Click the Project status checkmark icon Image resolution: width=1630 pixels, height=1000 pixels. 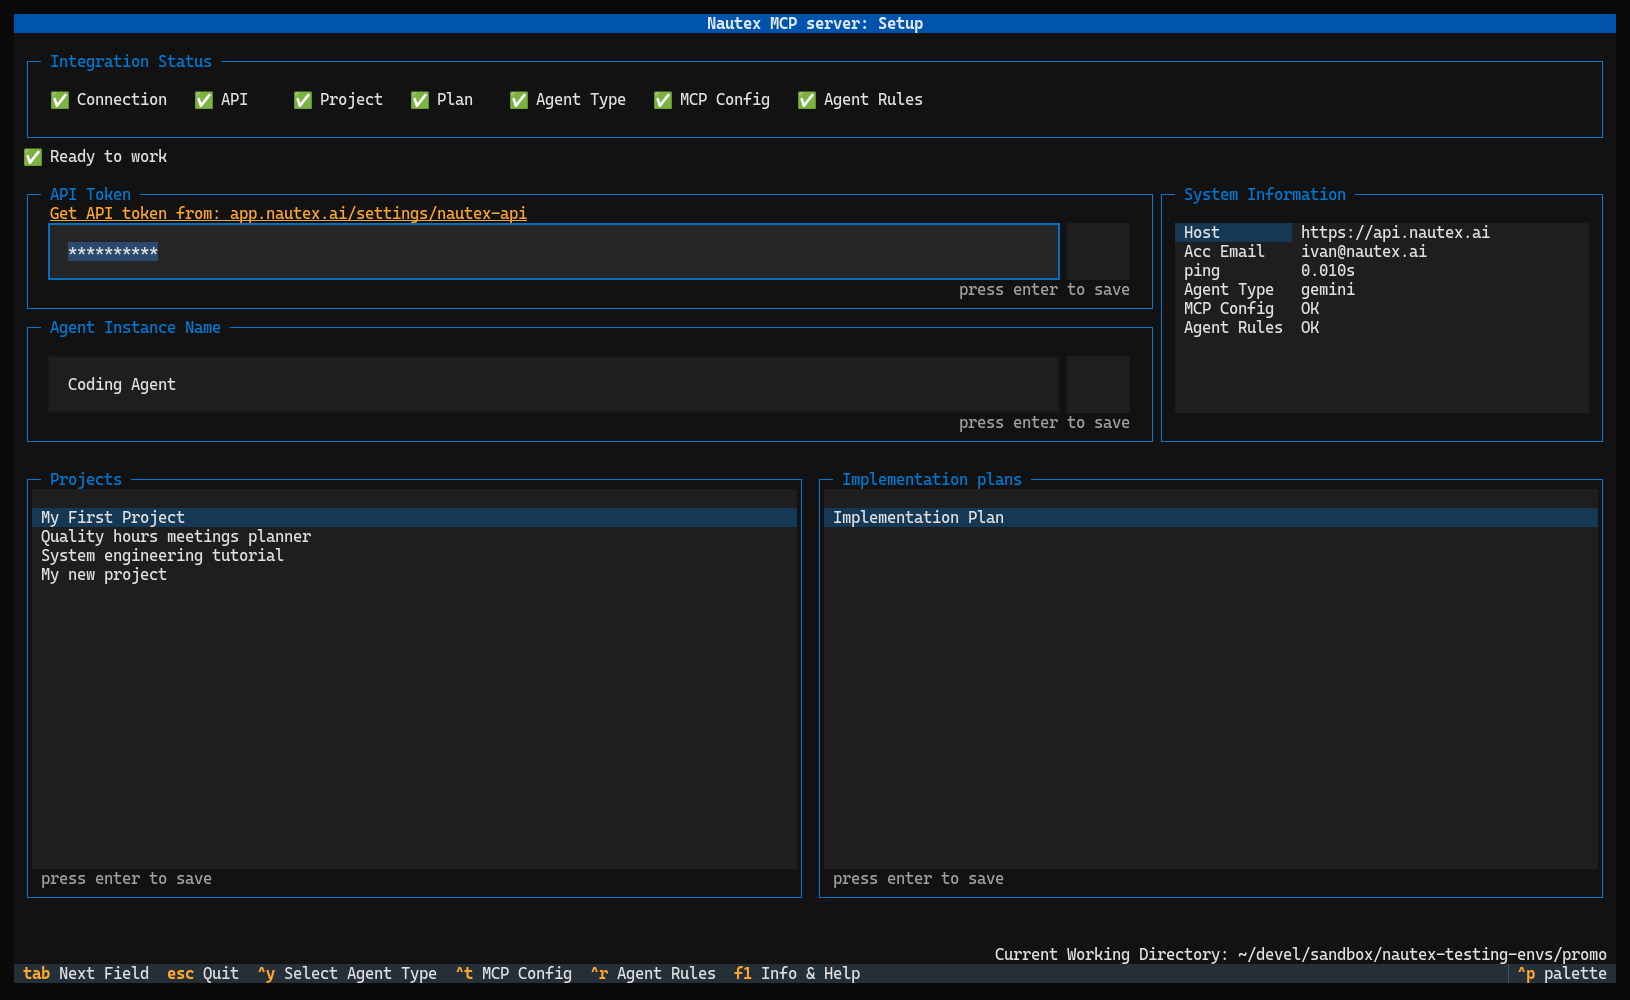302,99
